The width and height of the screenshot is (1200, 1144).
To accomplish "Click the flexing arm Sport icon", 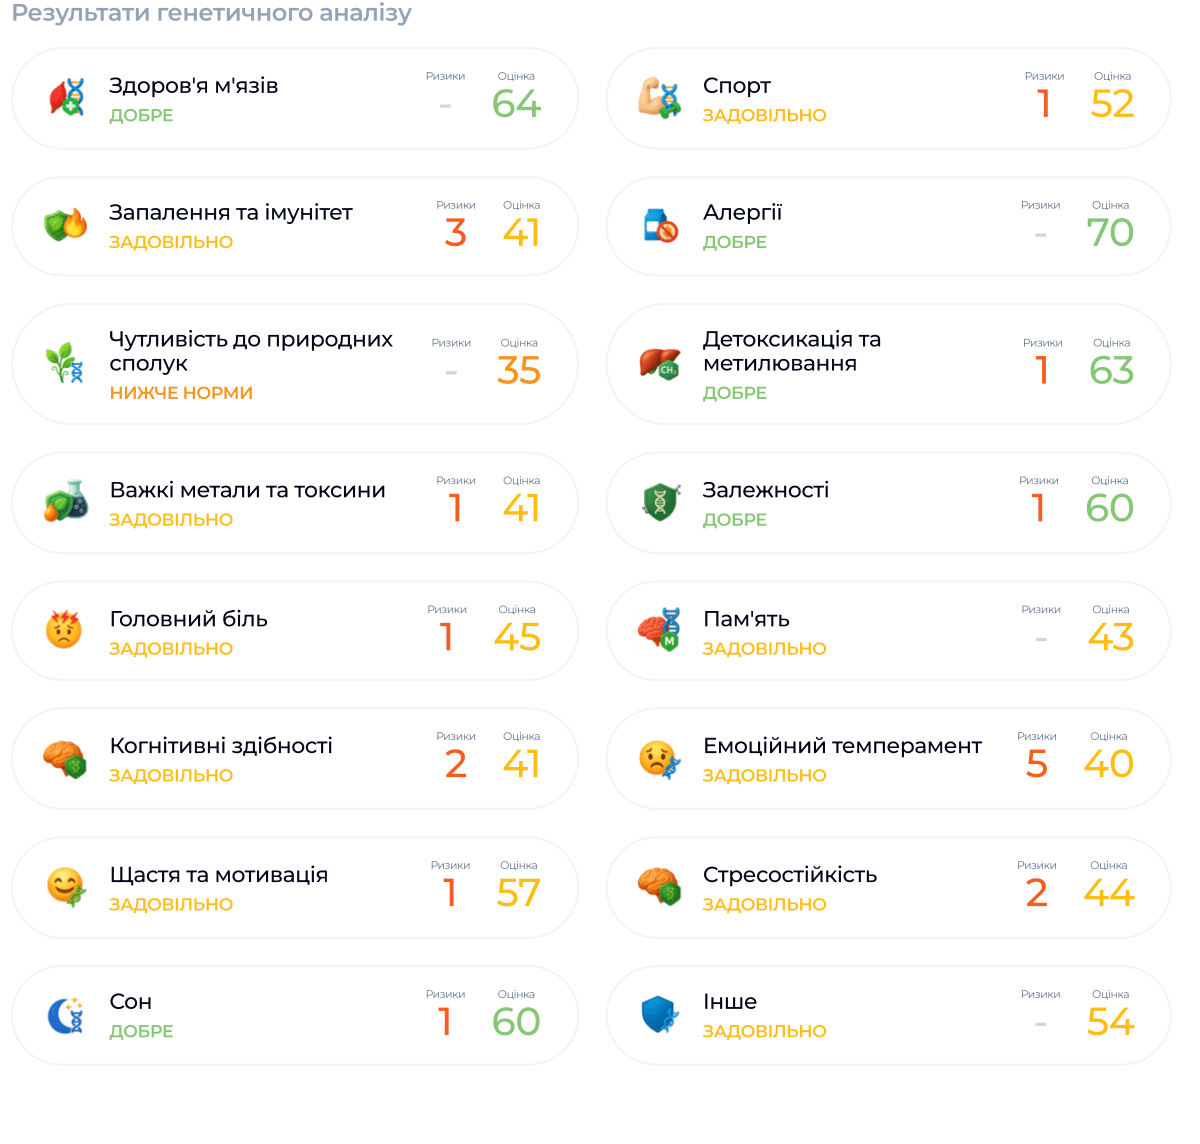I will 660,98.
